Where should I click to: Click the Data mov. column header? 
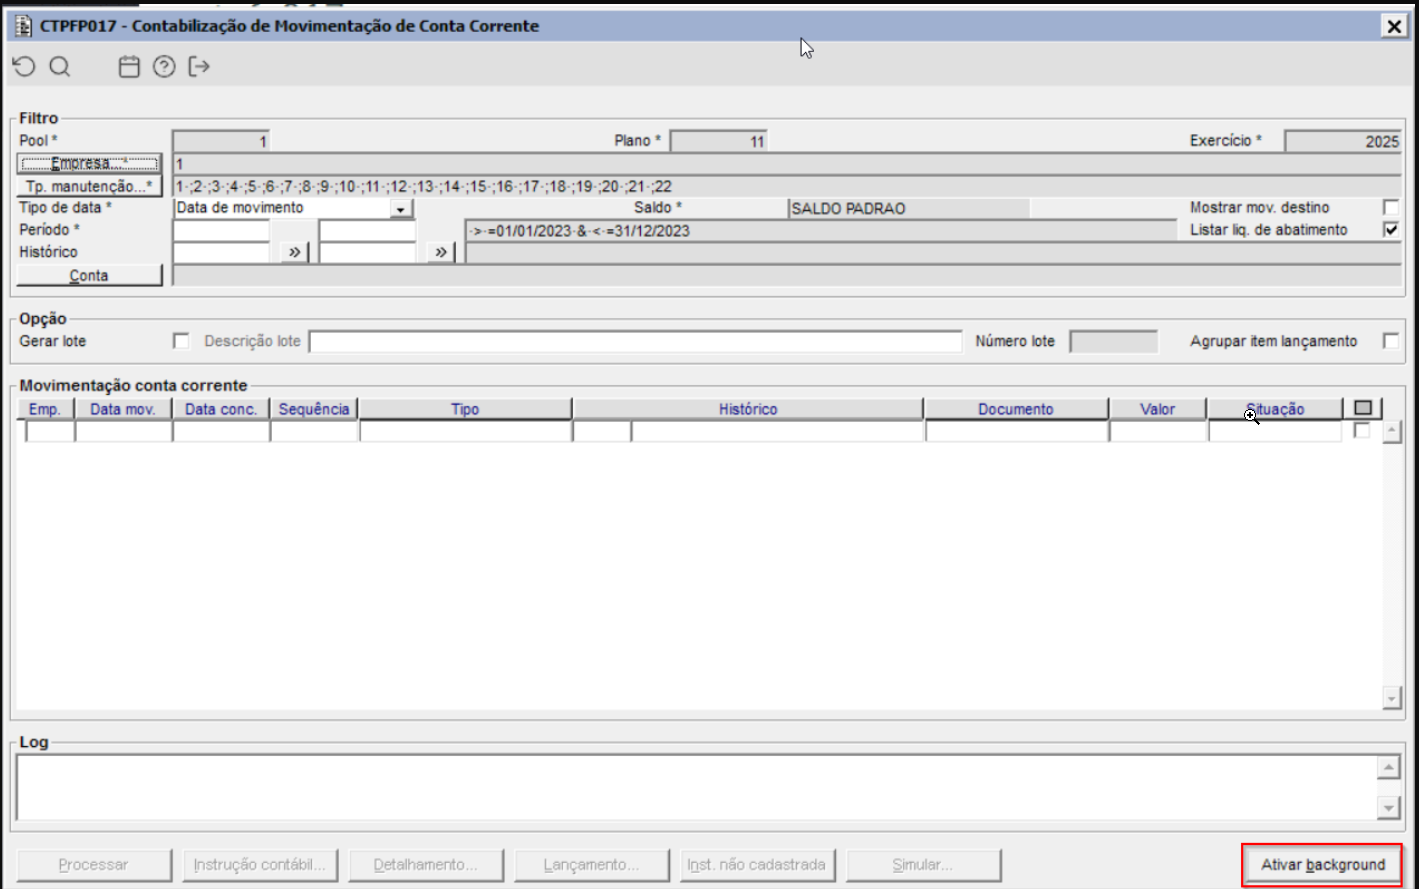click(x=123, y=409)
